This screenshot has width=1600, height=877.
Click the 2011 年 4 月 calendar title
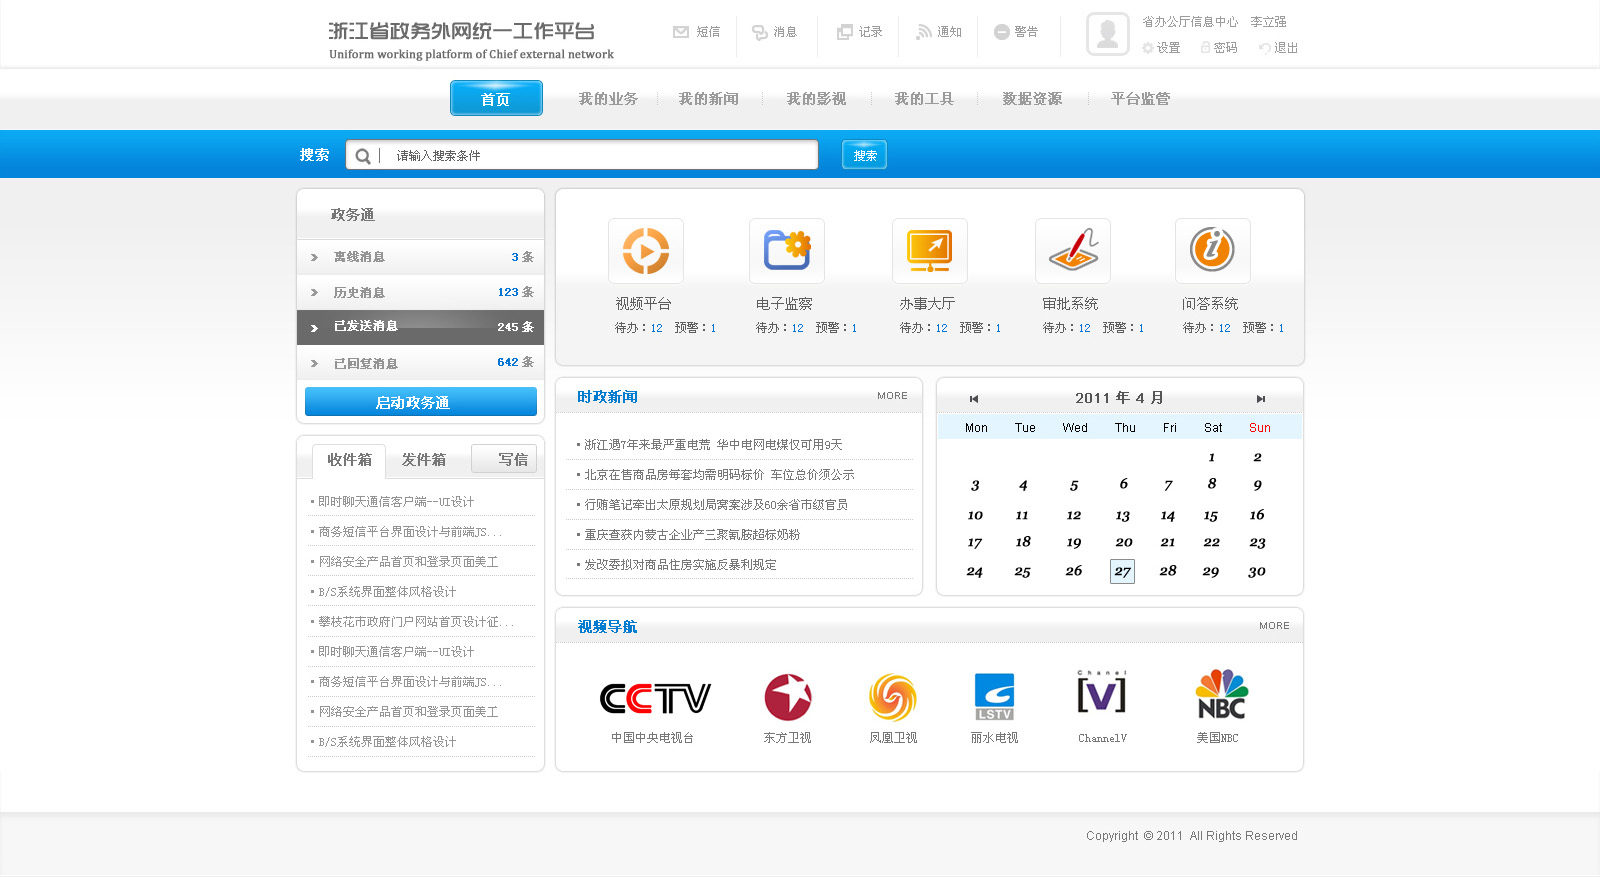(x=1119, y=398)
